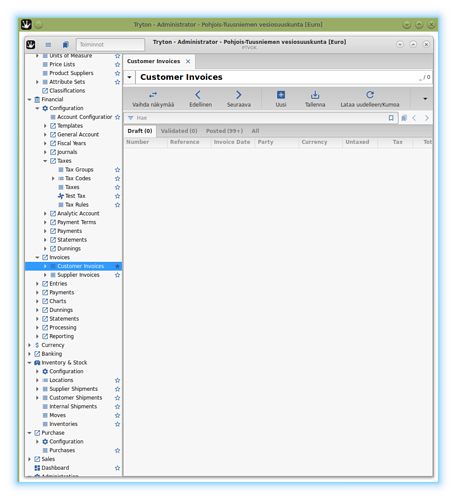Click the Tryton logo in header
This screenshot has height=500, width=456.
[x=31, y=44]
